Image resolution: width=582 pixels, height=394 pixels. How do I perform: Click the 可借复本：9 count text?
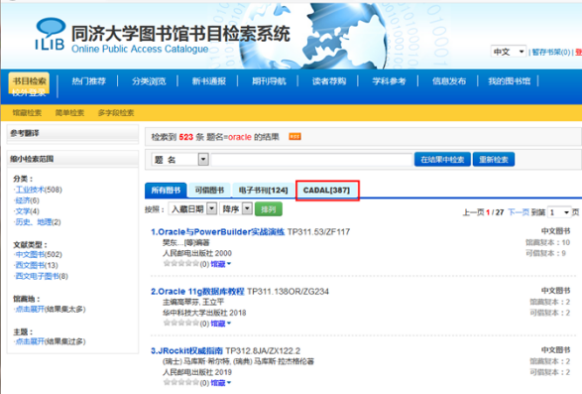[x=546, y=253]
